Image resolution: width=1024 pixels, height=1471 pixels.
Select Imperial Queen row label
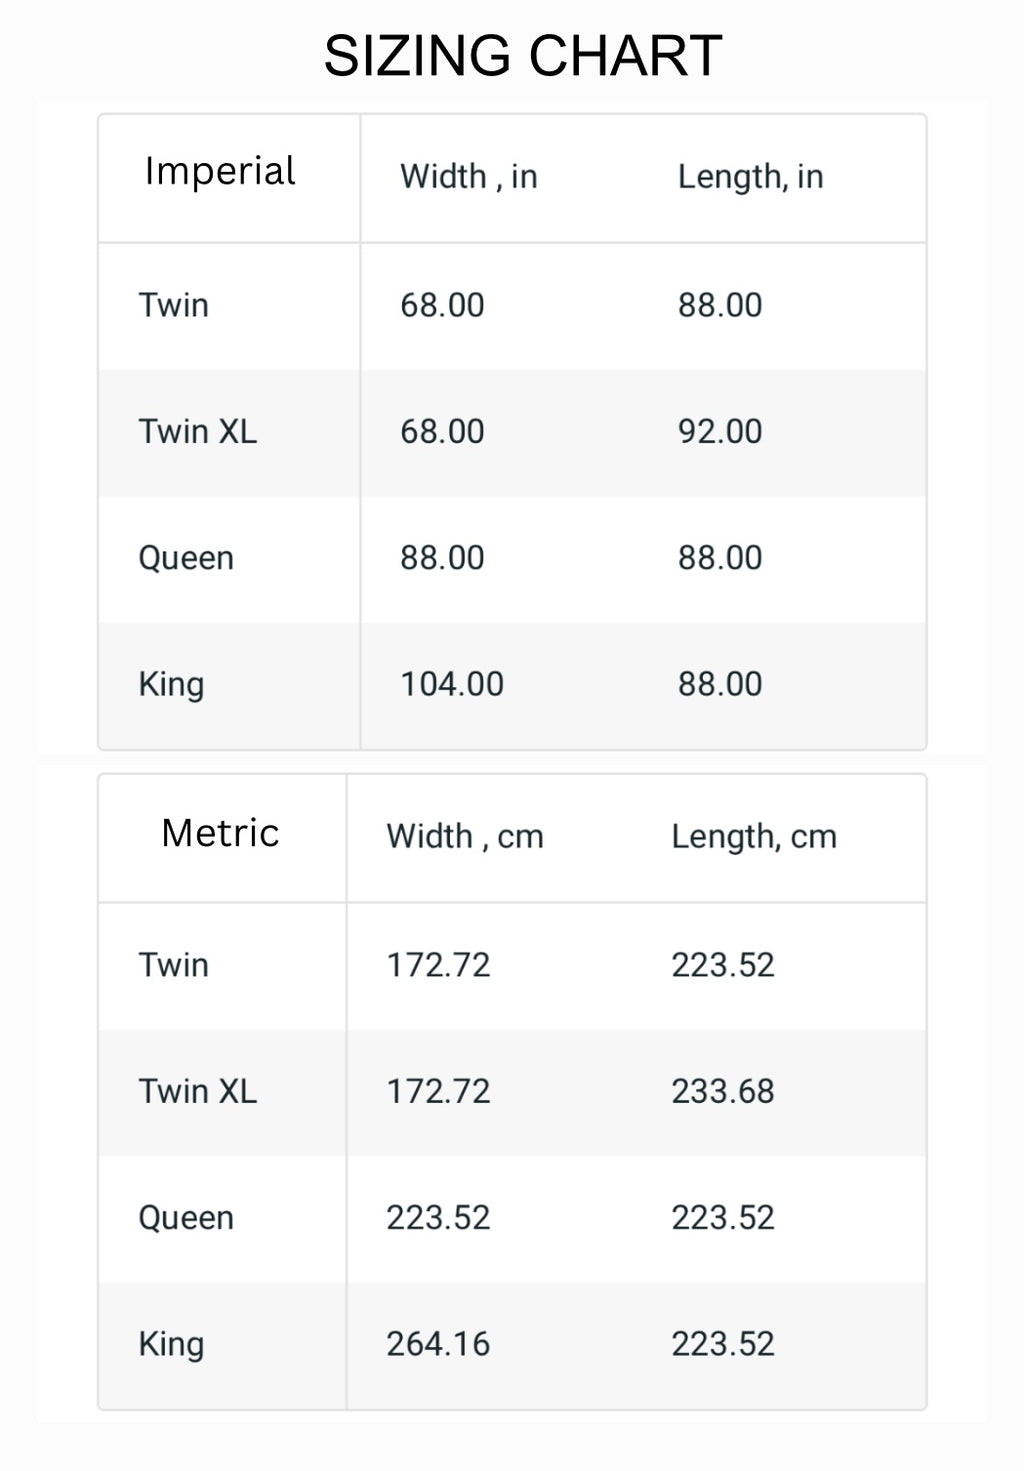coord(186,558)
